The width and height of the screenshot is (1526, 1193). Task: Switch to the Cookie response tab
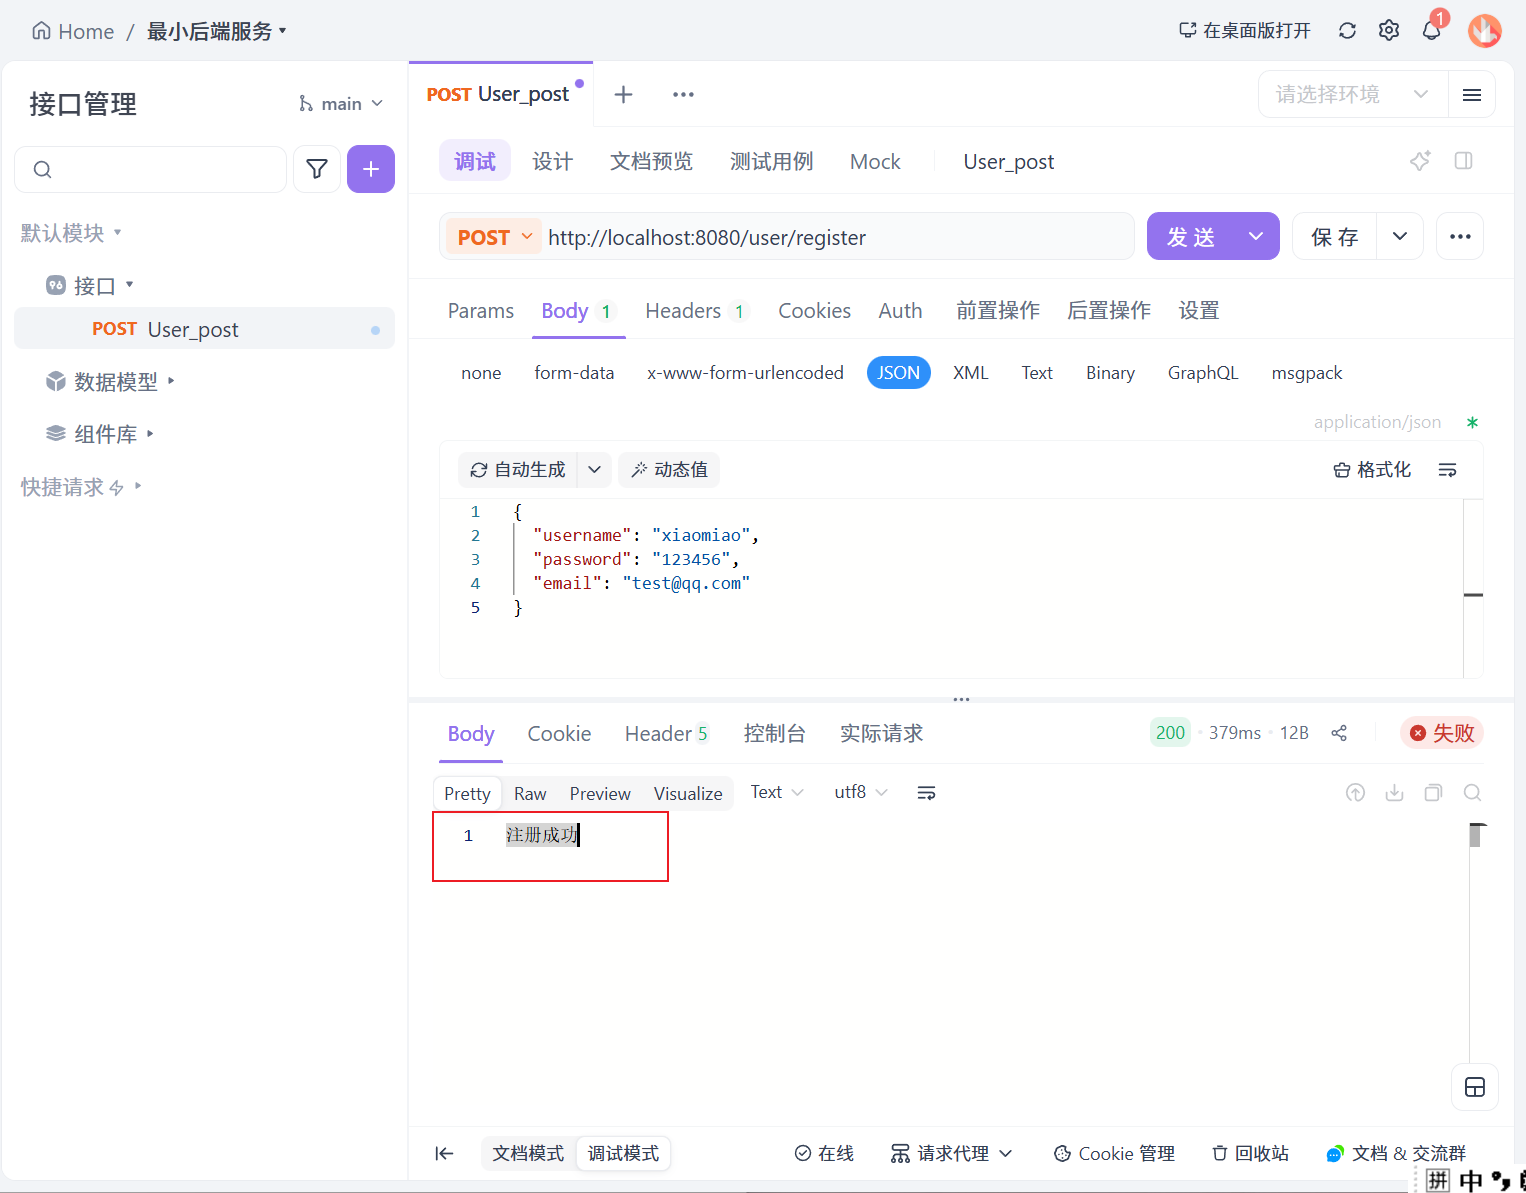[558, 733]
